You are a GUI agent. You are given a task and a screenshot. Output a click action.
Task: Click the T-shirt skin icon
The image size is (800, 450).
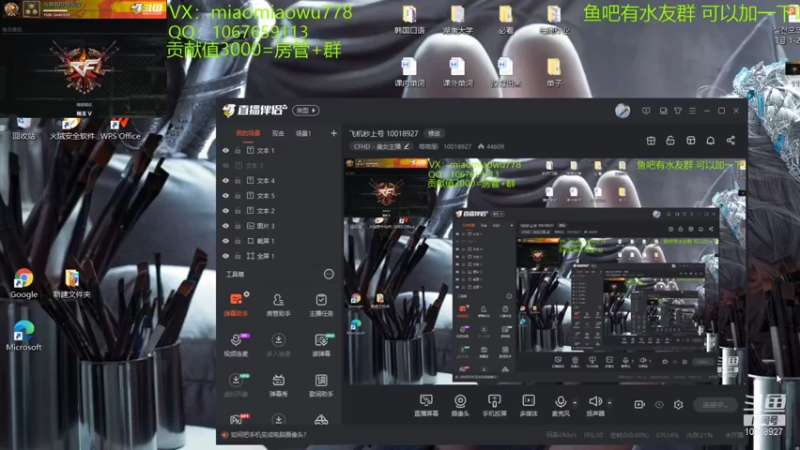coord(678,111)
